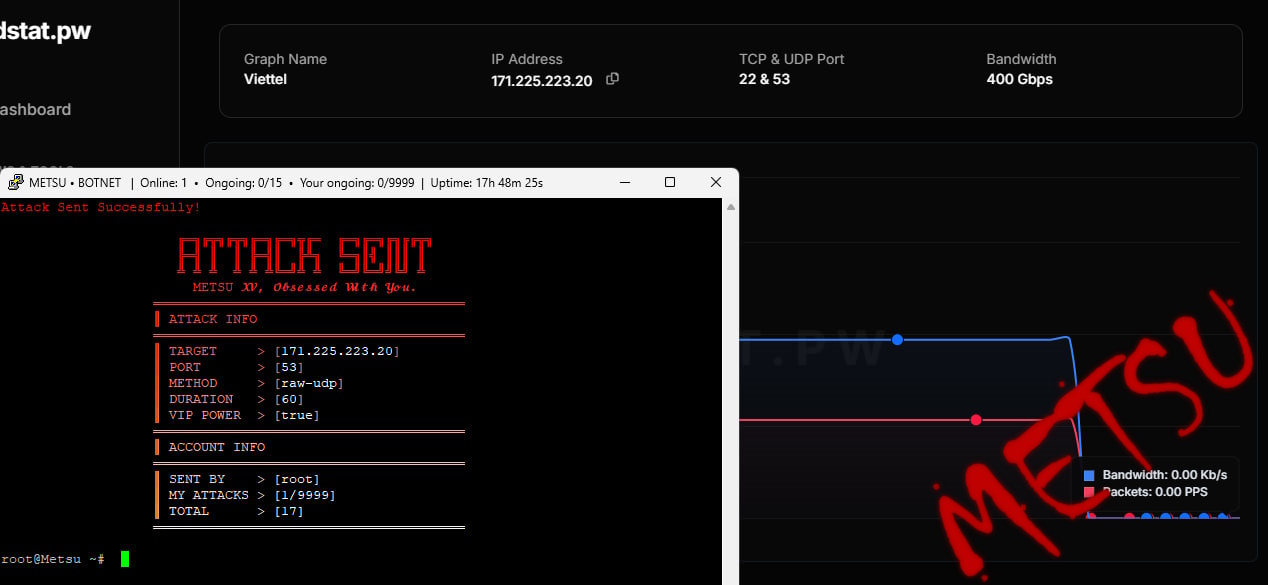Image resolution: width=1268 pixels, height=585 pixels.
Task: Click the scrollbar up arrow in the terminal
Action: click(730, 205)
